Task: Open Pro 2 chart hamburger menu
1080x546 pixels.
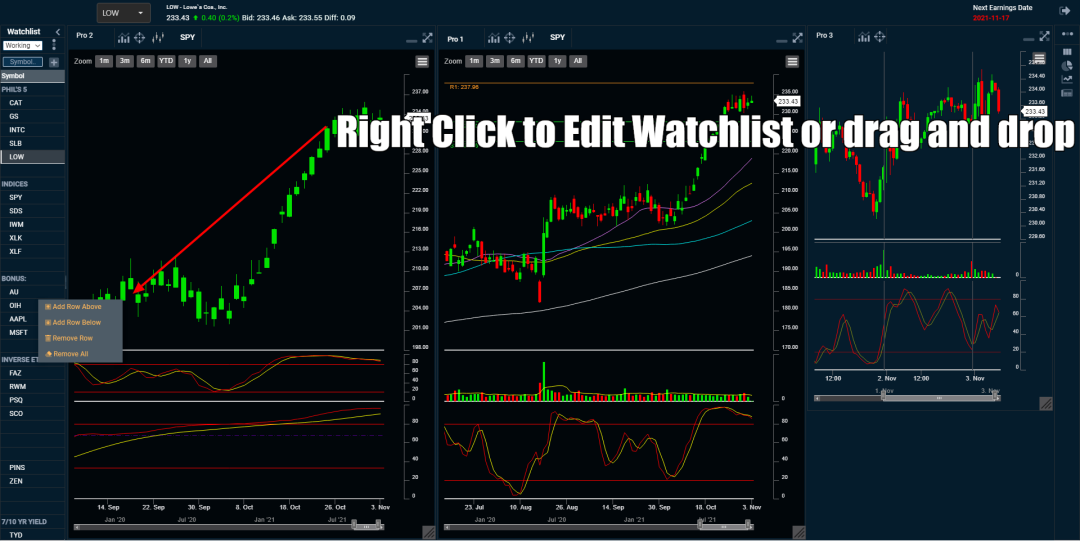Action: [422, 61]
